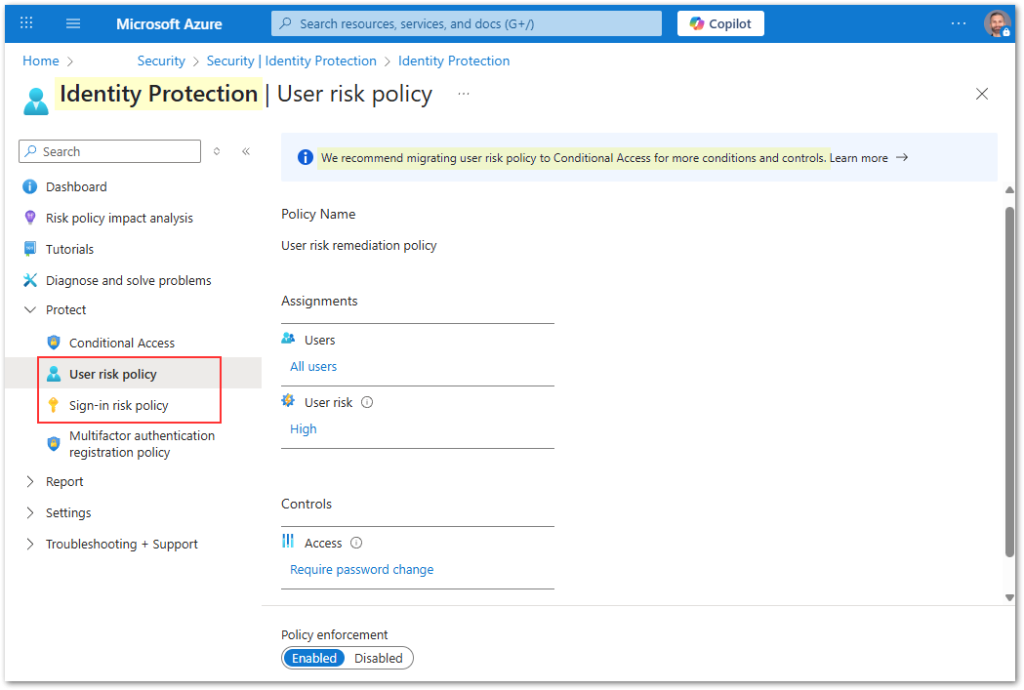Click the page title ellipsis options
Viewport: 1024px width, 690px height.
pyautogui.click(x=463, y=93)
